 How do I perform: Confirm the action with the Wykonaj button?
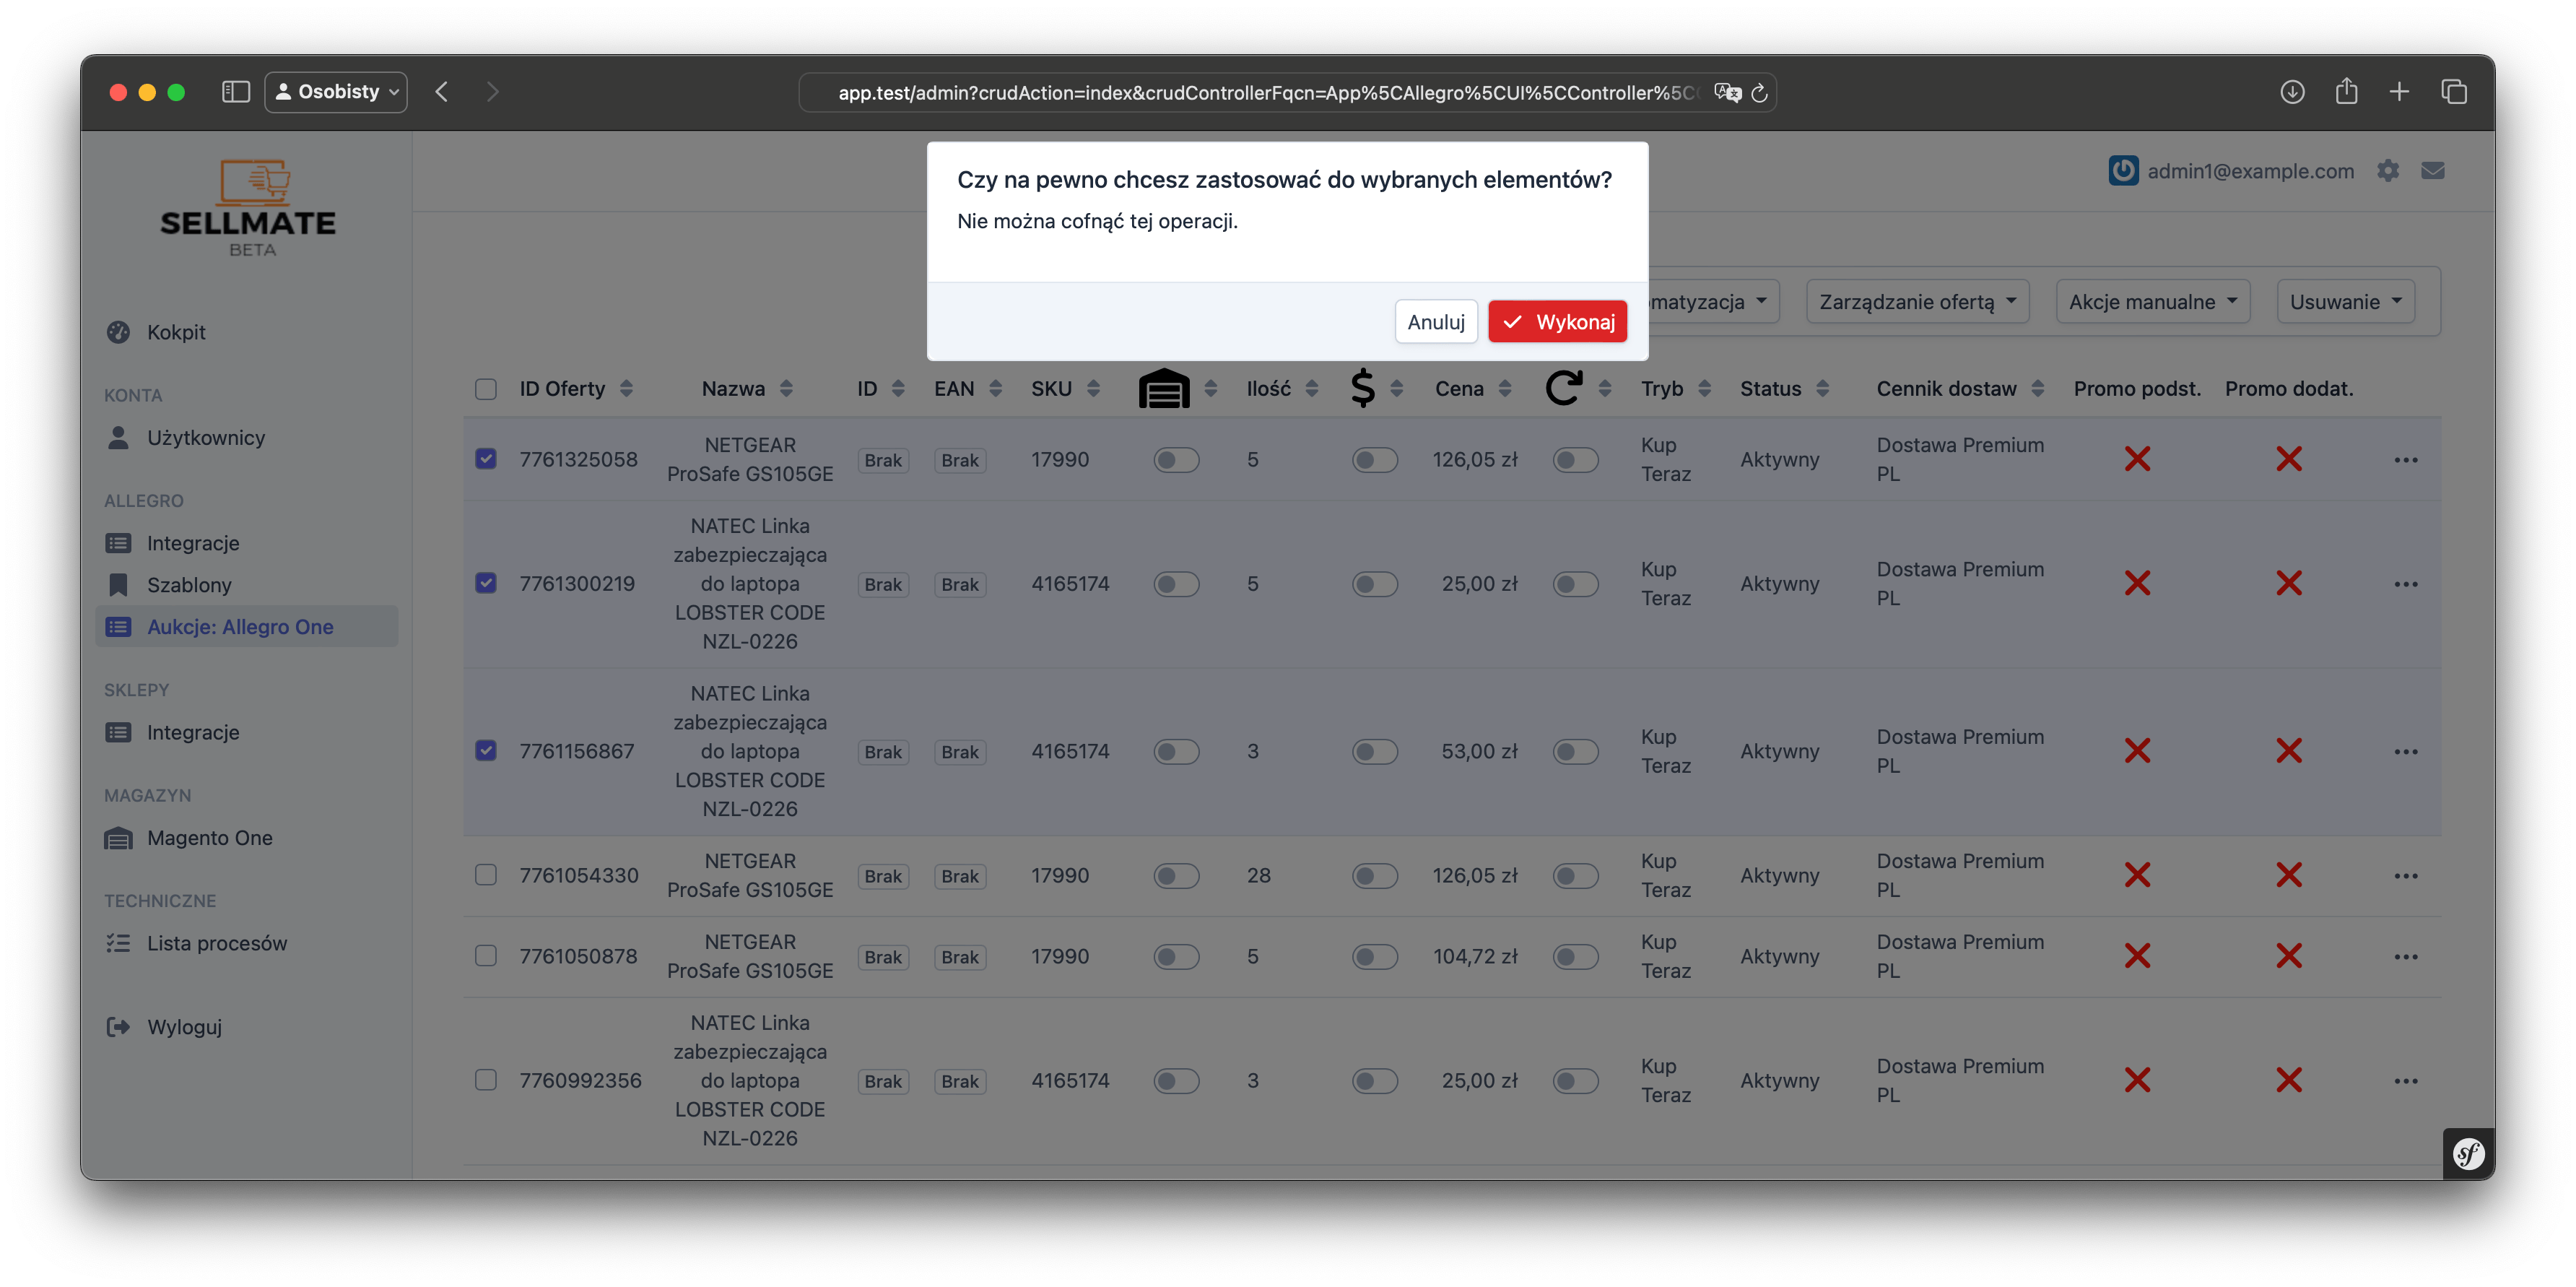click(x=1557, y=322)
